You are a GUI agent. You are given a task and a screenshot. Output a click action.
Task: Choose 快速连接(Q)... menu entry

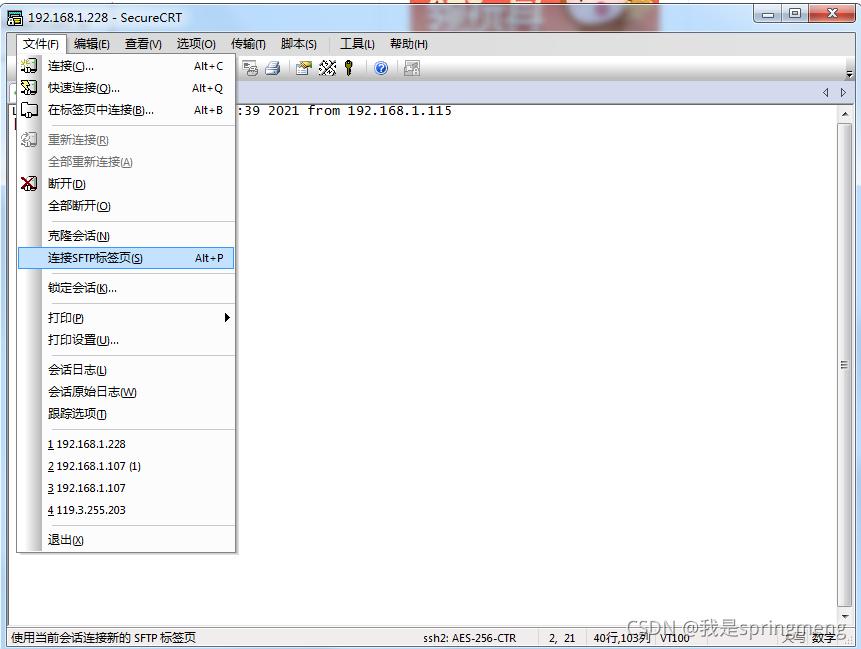click(126, 88)
